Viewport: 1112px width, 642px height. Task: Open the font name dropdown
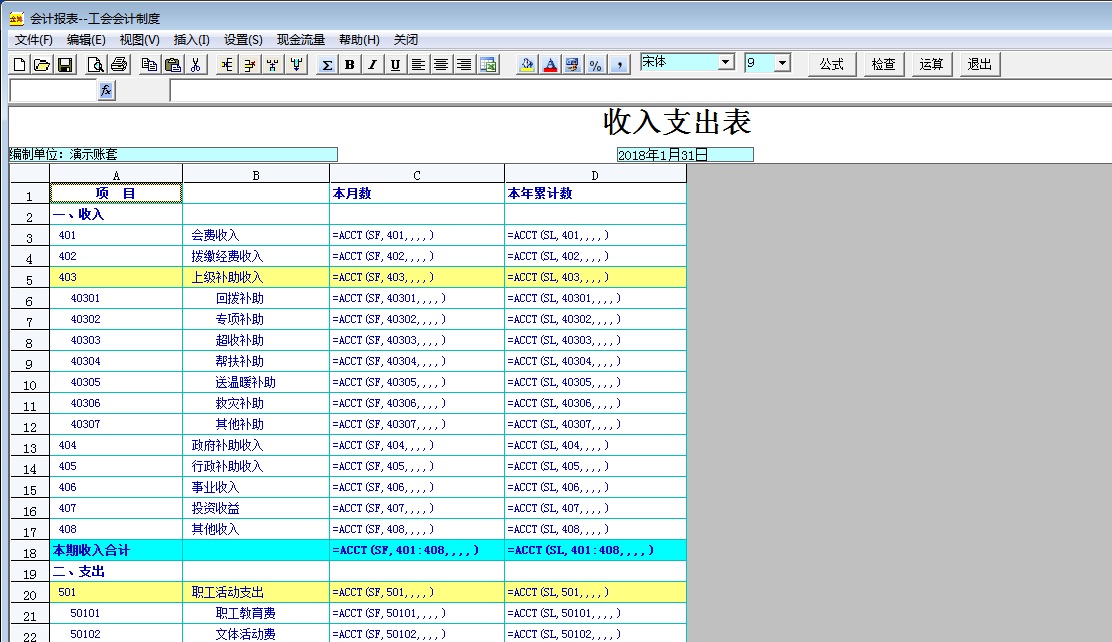tap(725, 62)
